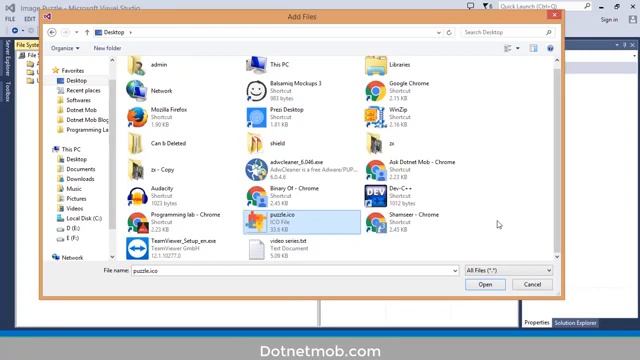Click the Cancel button
This screenshot has height=360, width=640.
[x=532, y=284]
